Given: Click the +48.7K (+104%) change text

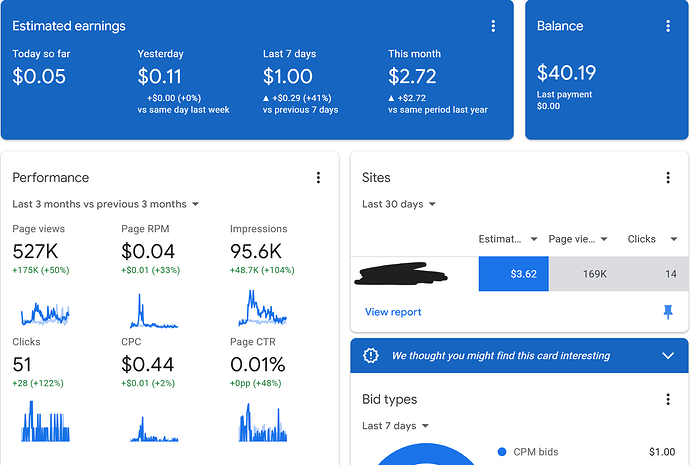Looking at the screenshot, I should (x=262, y=270).
